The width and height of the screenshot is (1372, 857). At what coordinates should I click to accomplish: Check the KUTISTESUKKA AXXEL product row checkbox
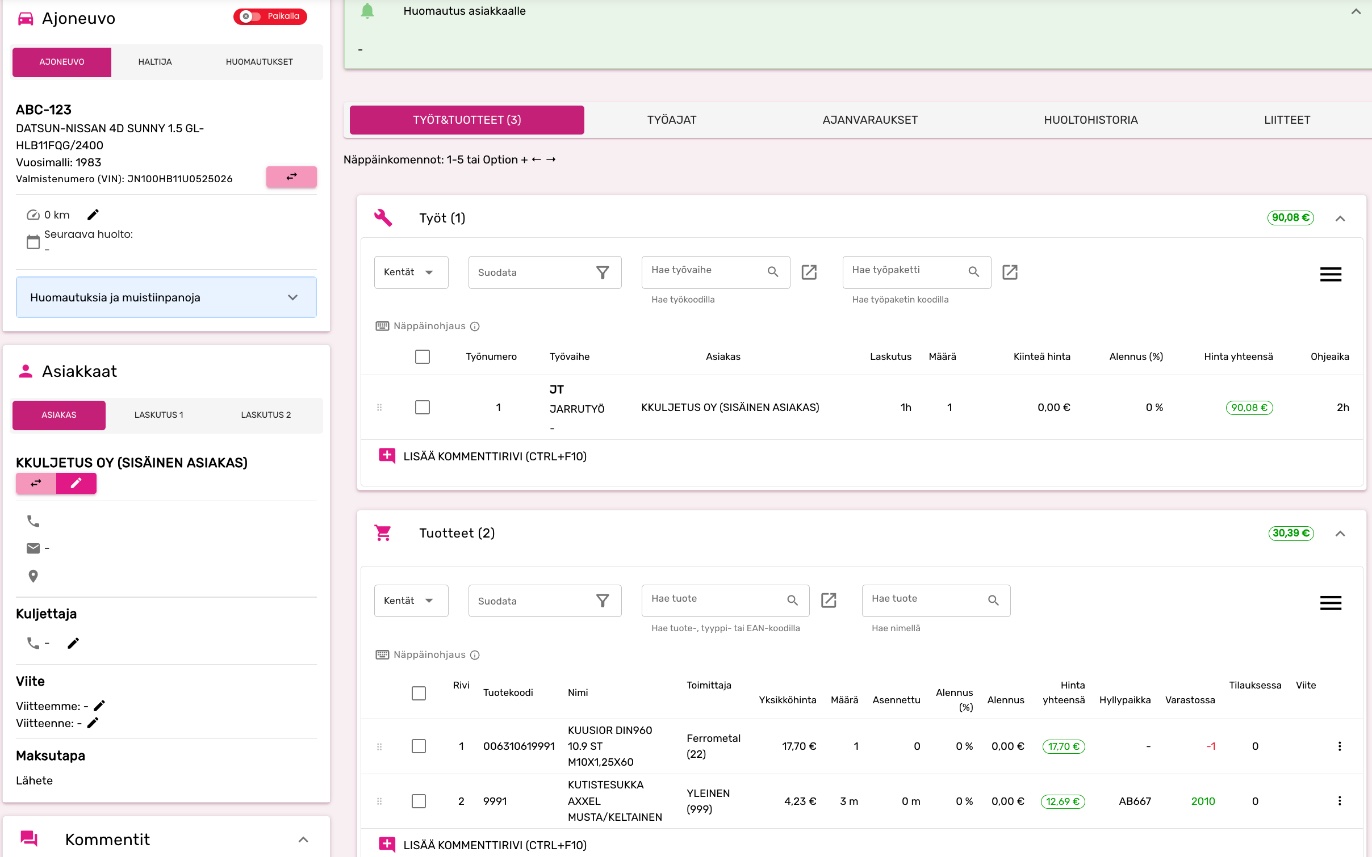pyautogui.click(x=419, y=801)
